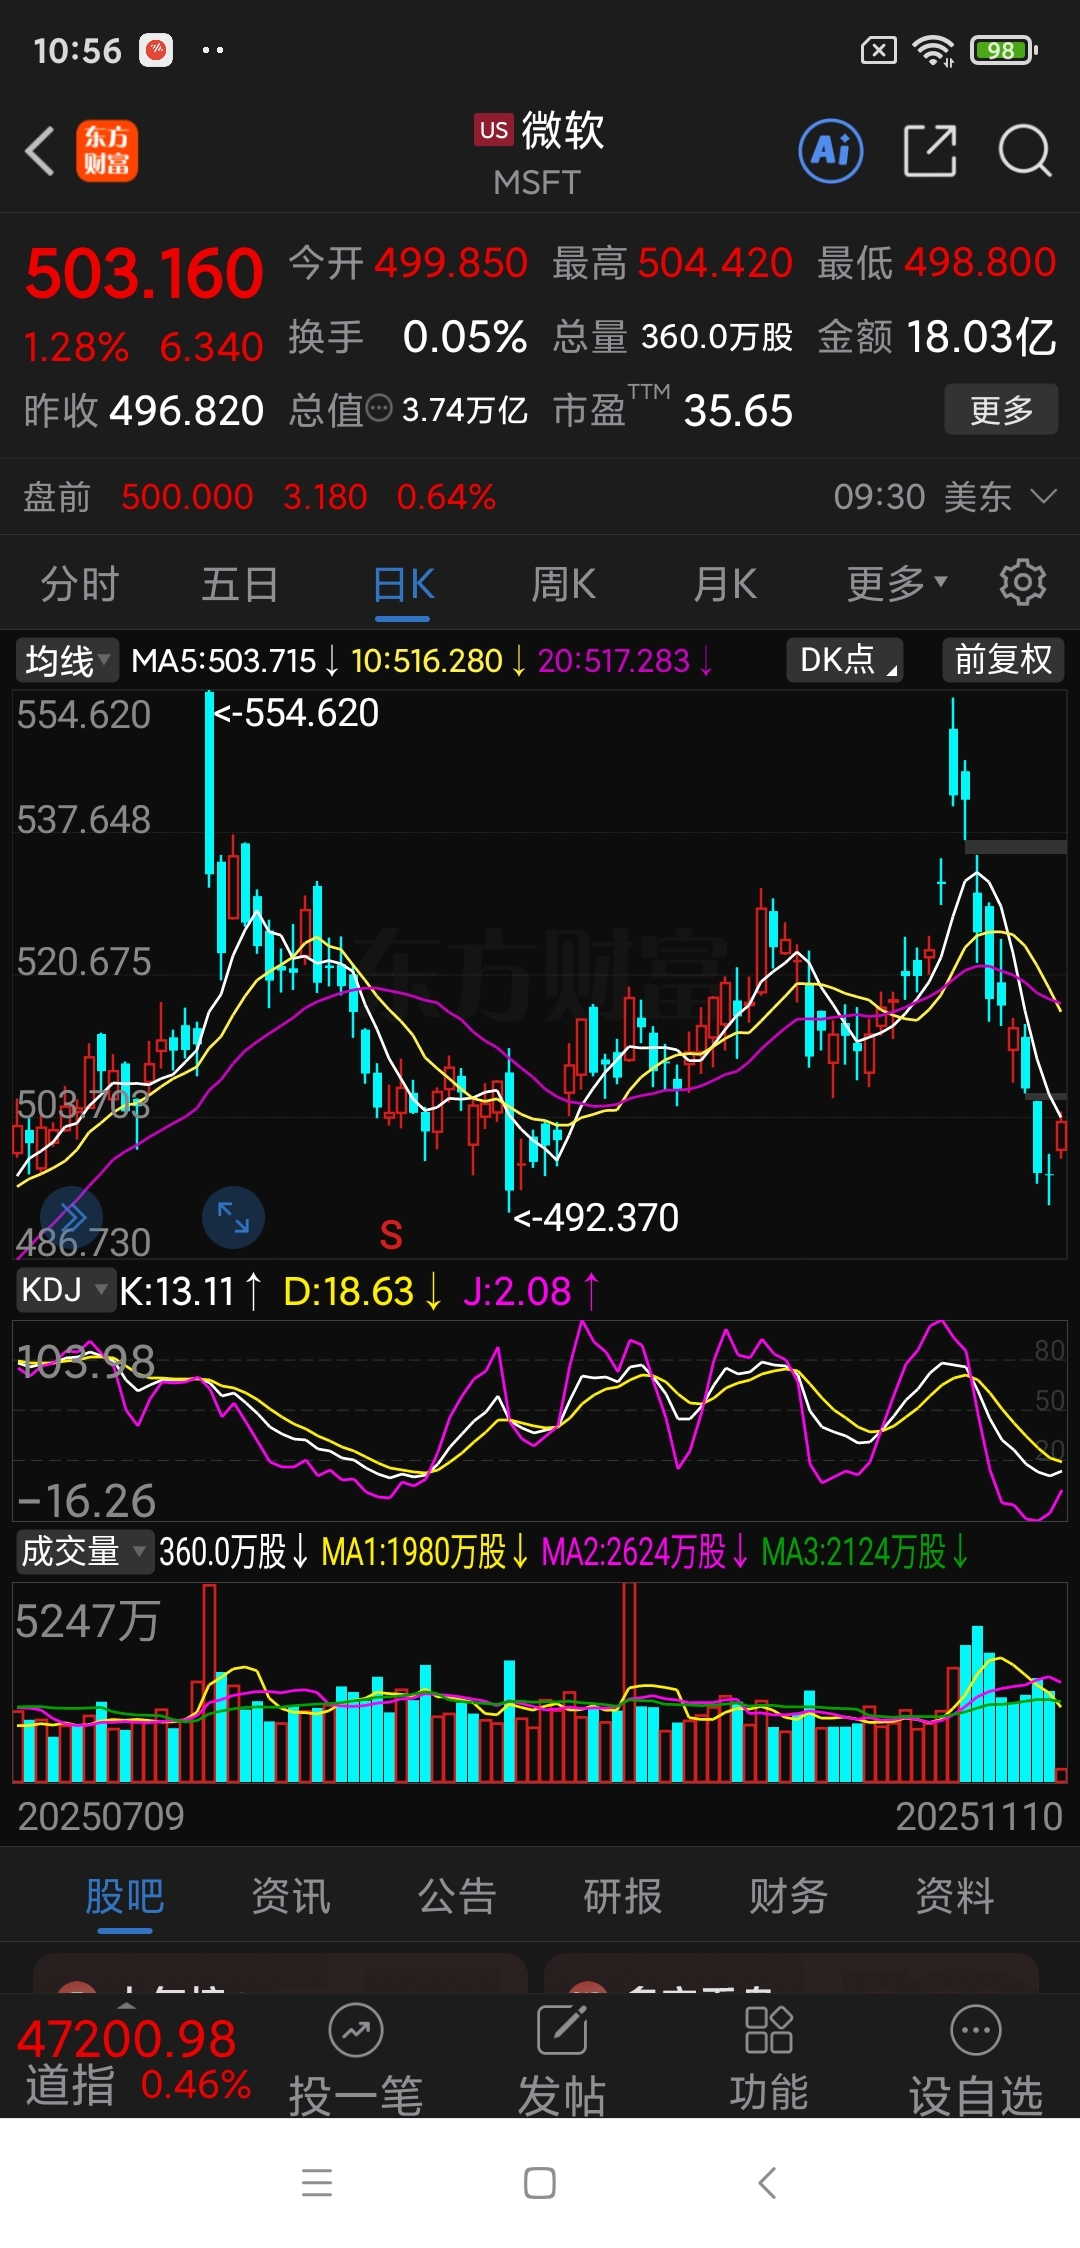Viewport: 1080px width, 2248px height.
Task: Tap the 盘前 500.000 pre-market row
Action: [540, 496]
